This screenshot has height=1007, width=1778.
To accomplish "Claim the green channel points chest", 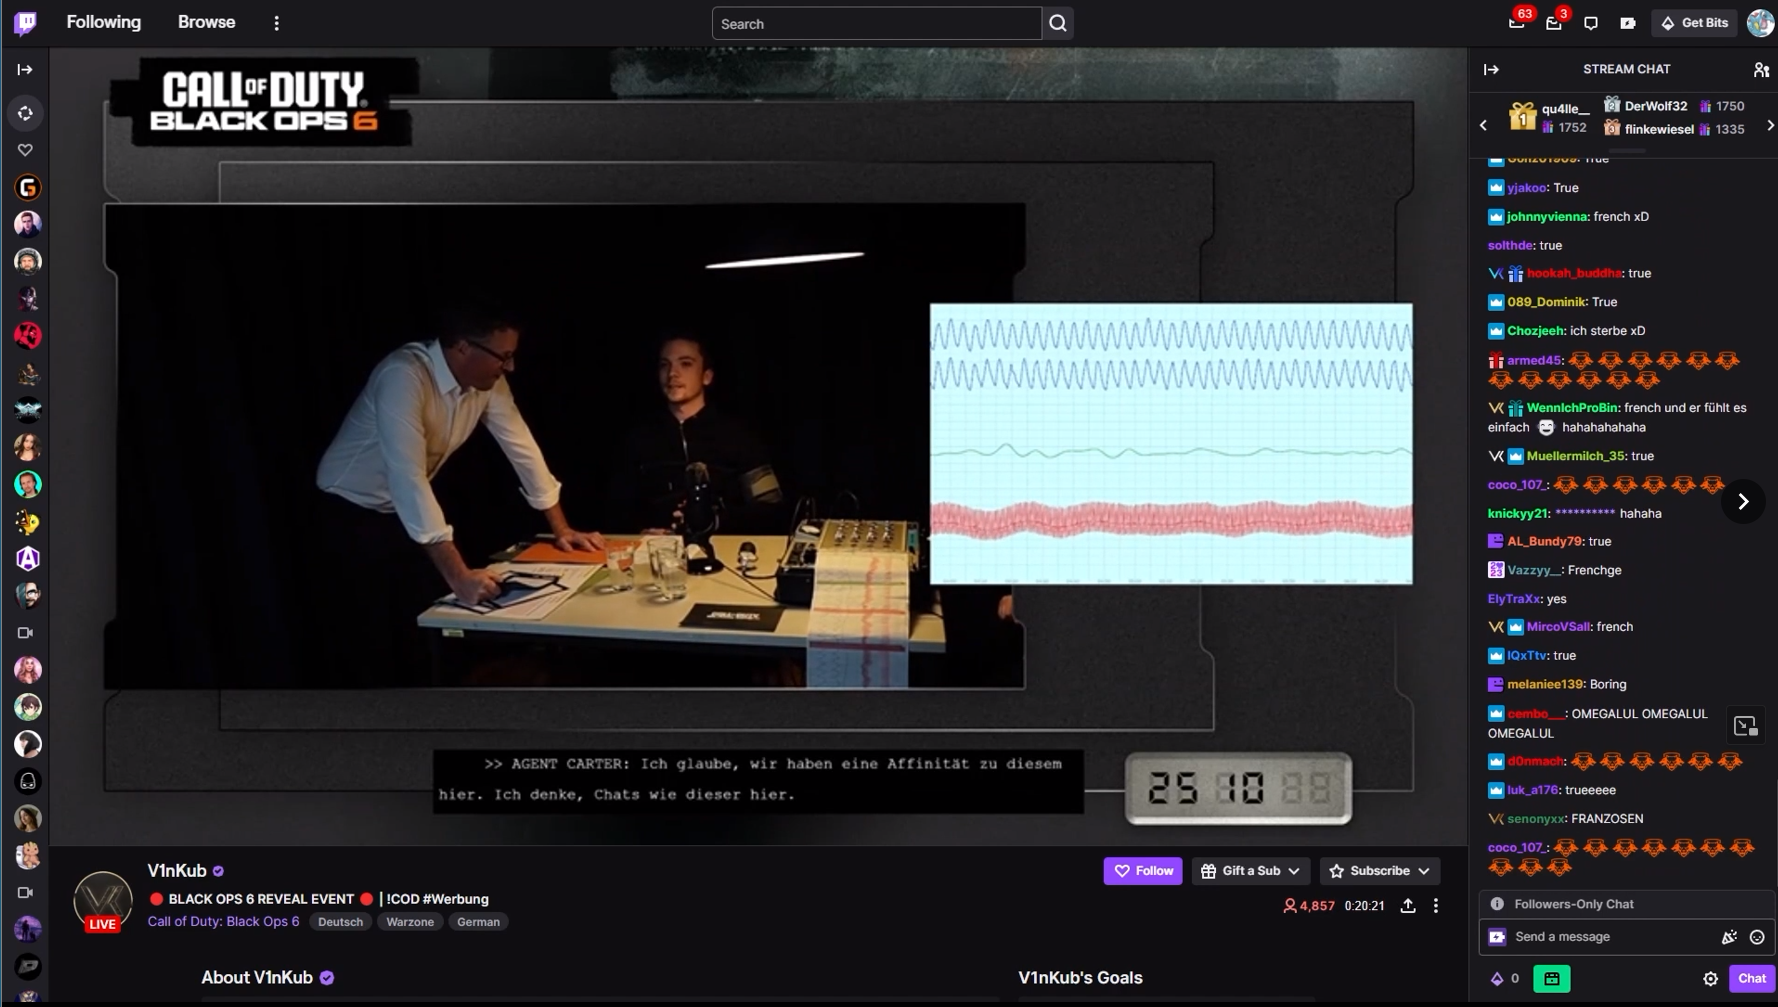I will point(1551,979).
